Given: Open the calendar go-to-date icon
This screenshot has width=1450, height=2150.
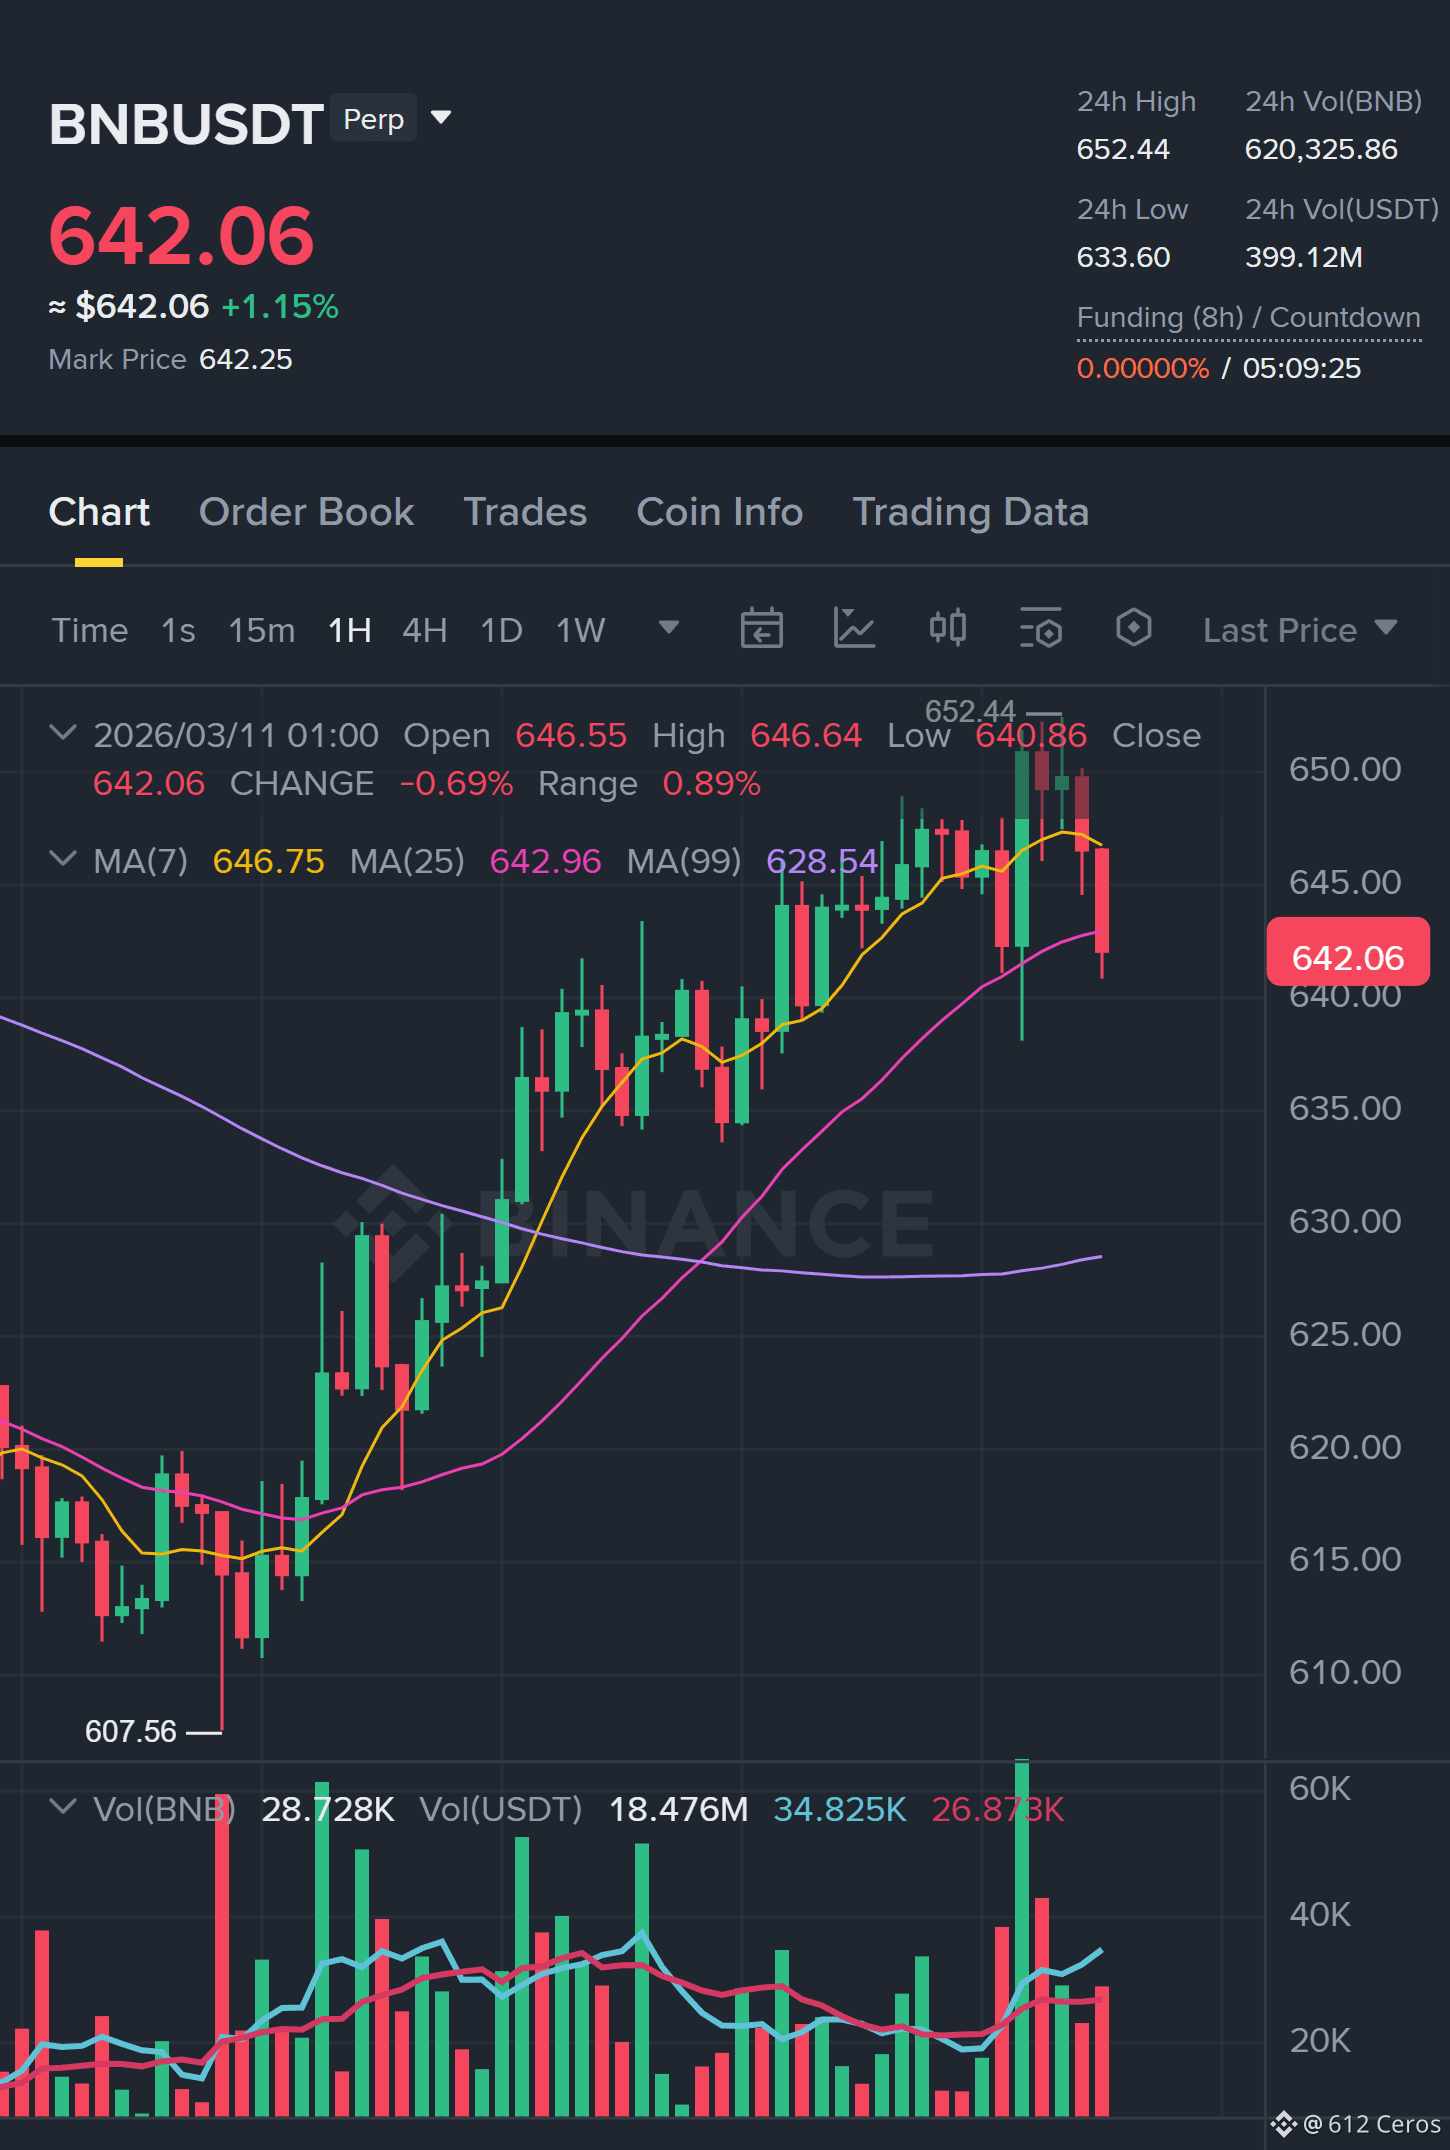Looking at the screenshot, I should coord(761,629).
